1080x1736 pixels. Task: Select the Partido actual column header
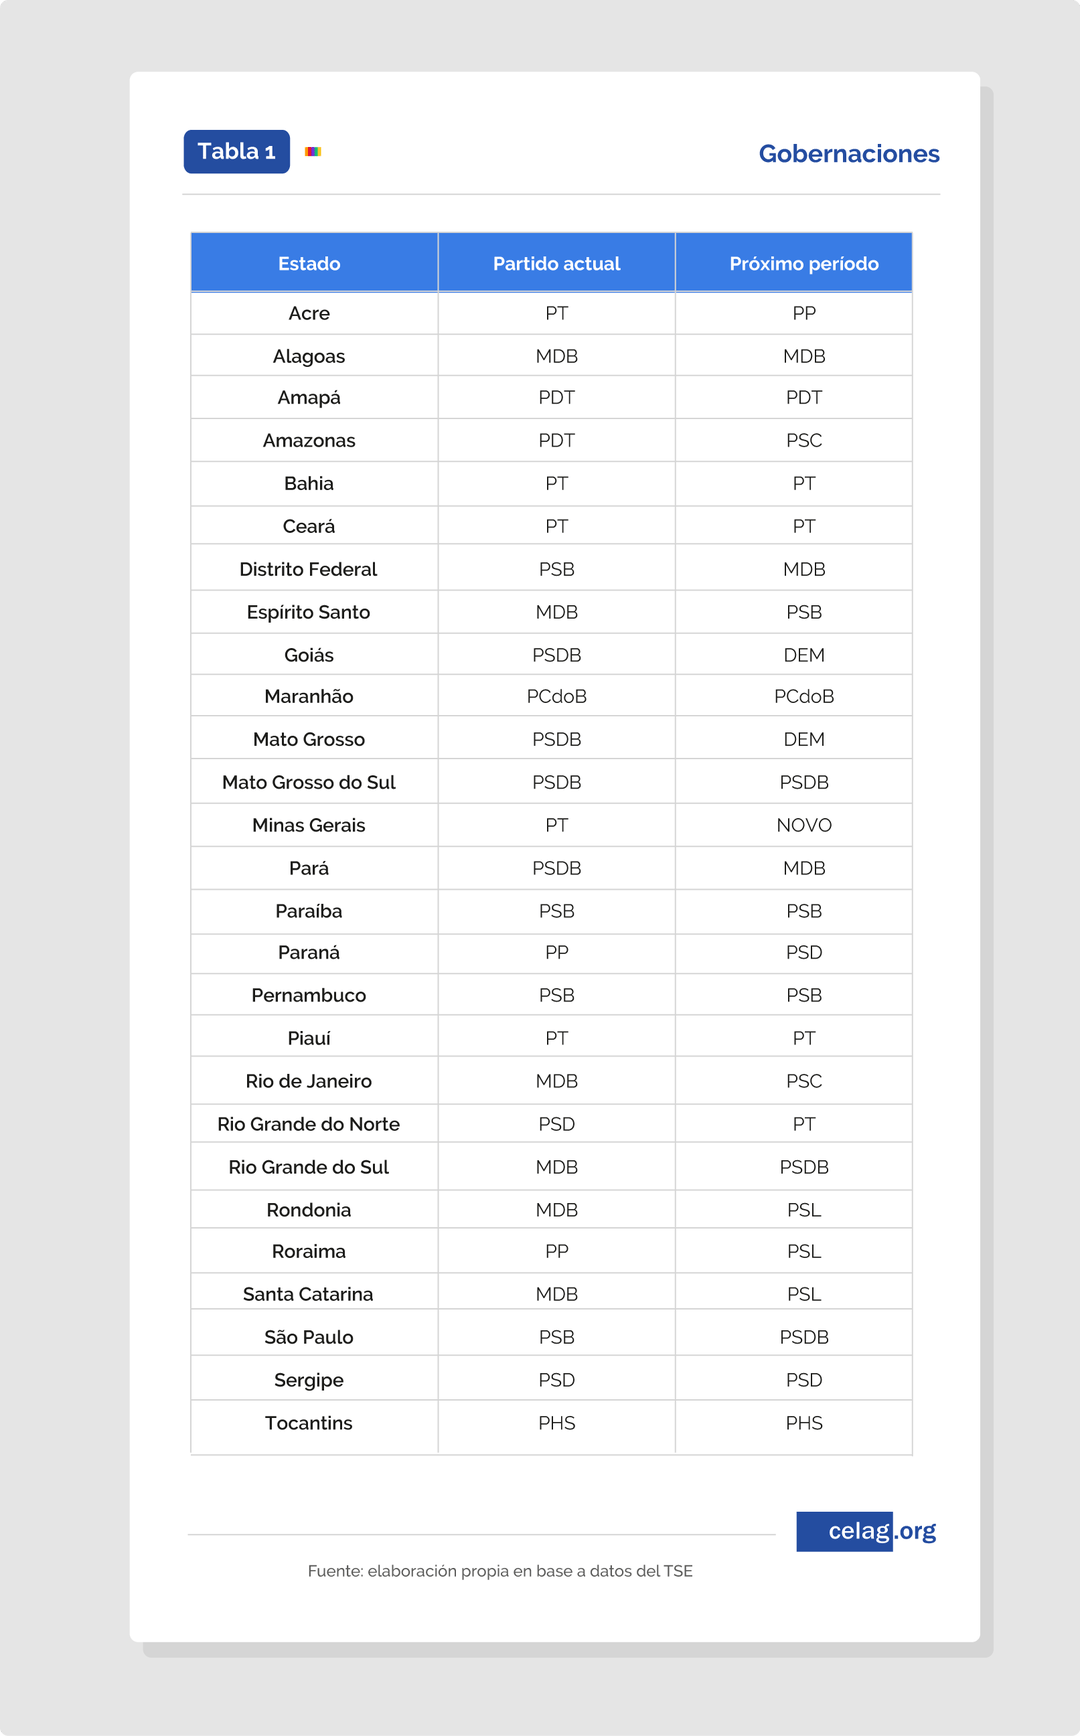pos(557,263)
